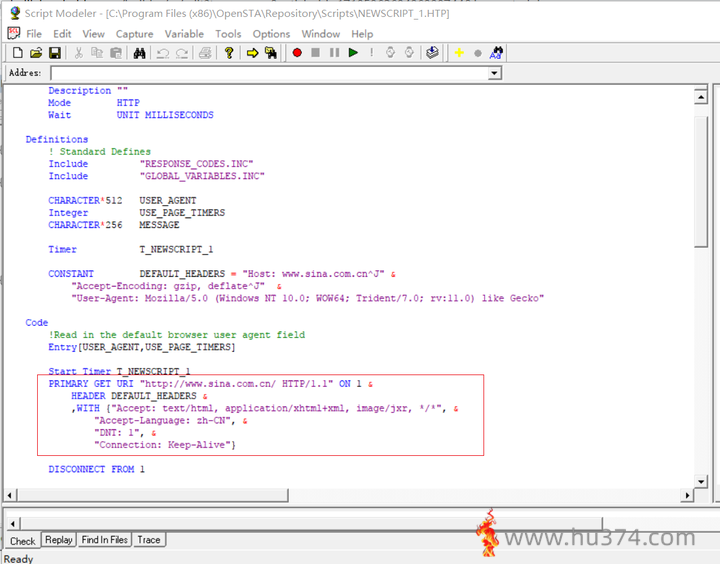Click the DISCONNECT FROM 1 code line

[x=96, y=469]
